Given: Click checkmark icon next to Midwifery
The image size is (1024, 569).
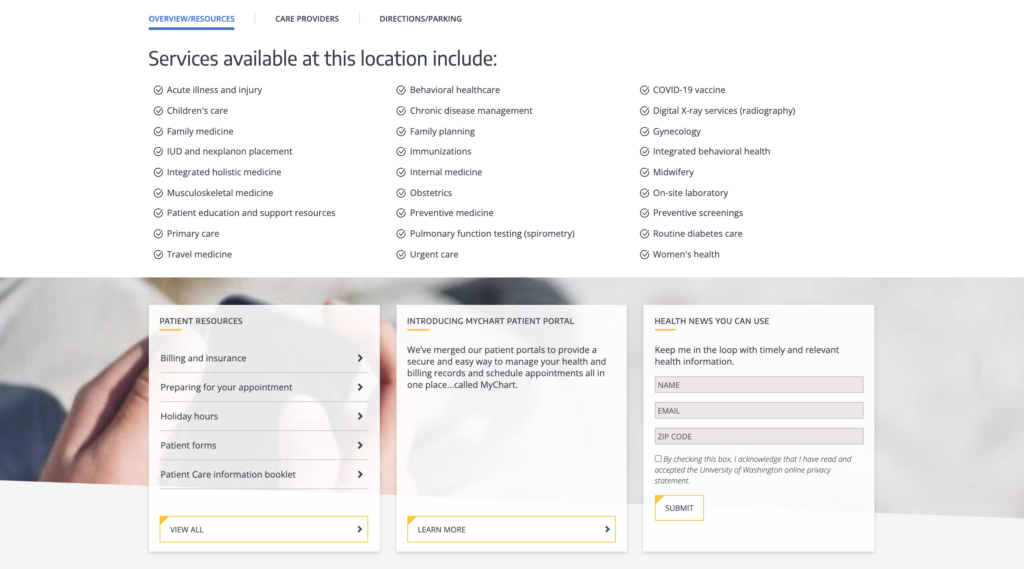Looking at the screenshot, I should point(645,172).
